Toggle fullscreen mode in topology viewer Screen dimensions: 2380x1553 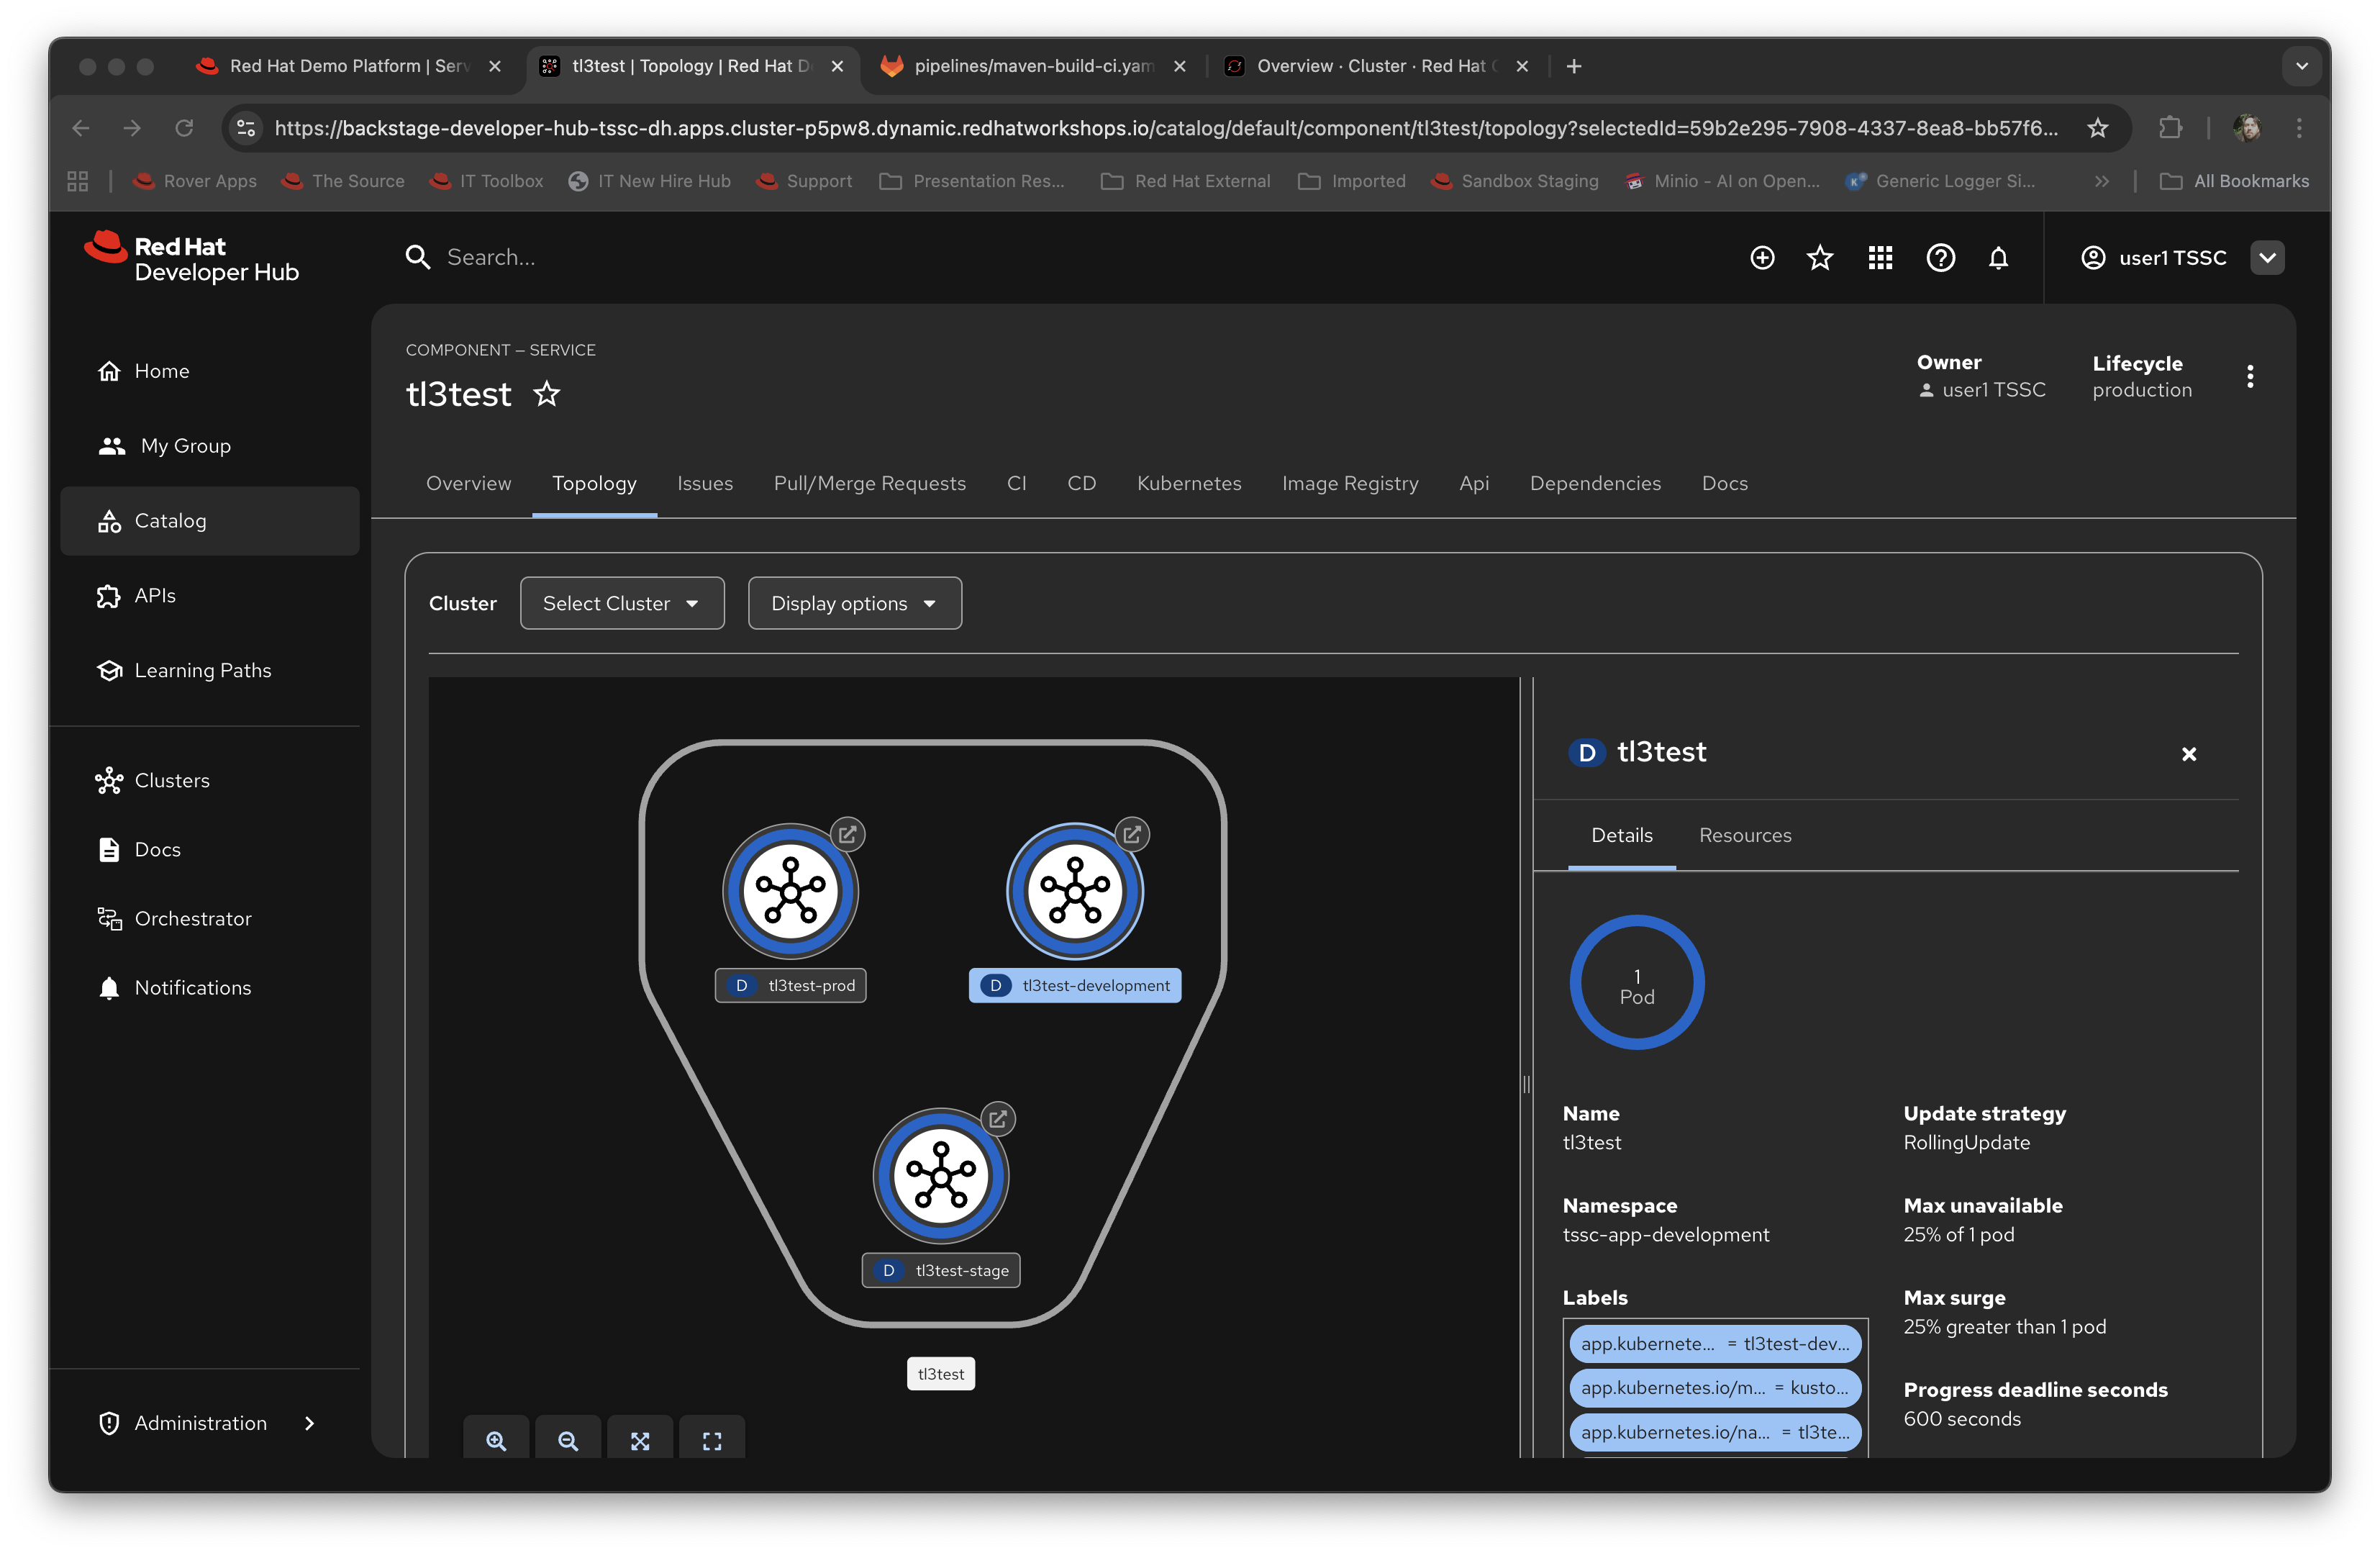[712, 1440]
